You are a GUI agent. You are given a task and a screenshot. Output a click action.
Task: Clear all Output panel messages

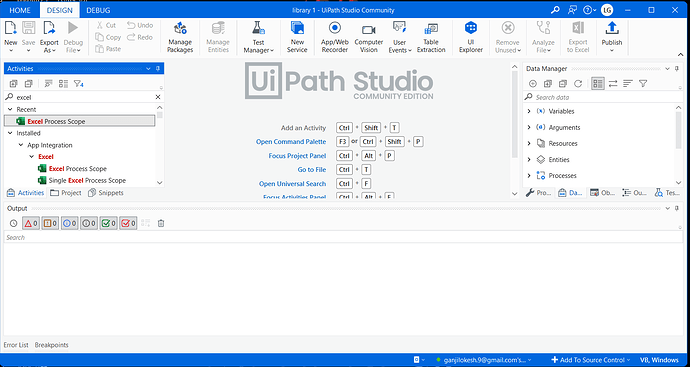click(161, 224)
